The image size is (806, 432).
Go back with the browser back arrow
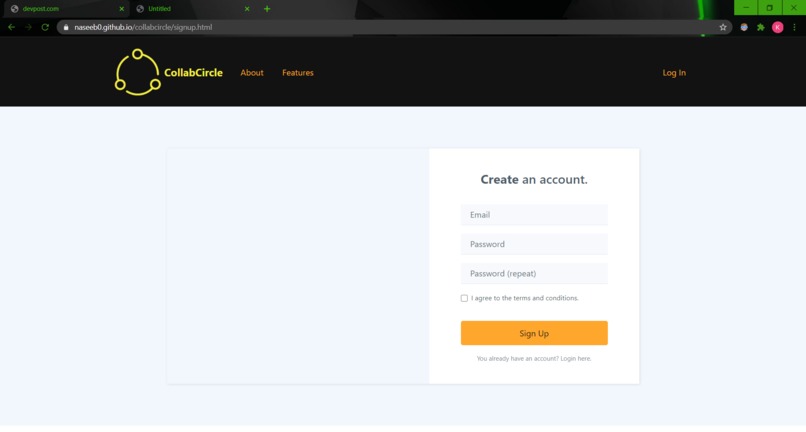[x=11, y=27]
